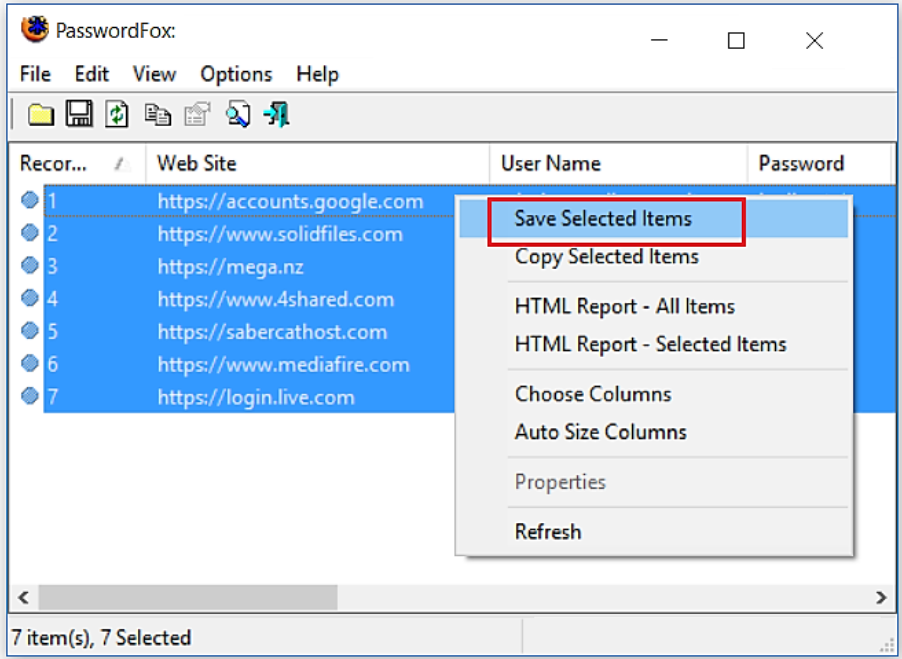The image size is (902, 659).
Task: Click the Select Folders toolbar icon
Action: [x=41, y=114]
